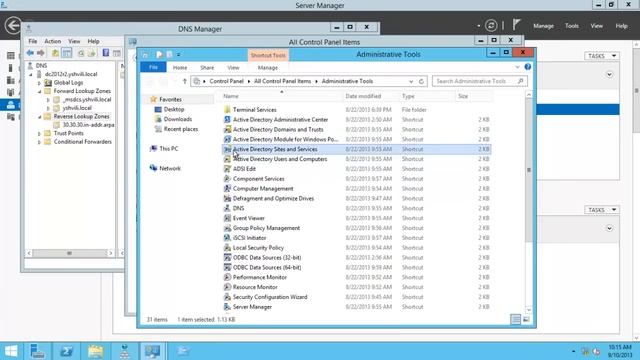Open the Tools menu in Server Manager
This screenshot has height=360, width=640.
(x=571, y=26)
